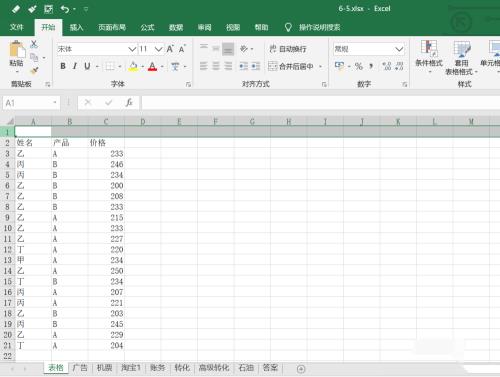
Task: Select column C header
Action: [x=106, y=121]
